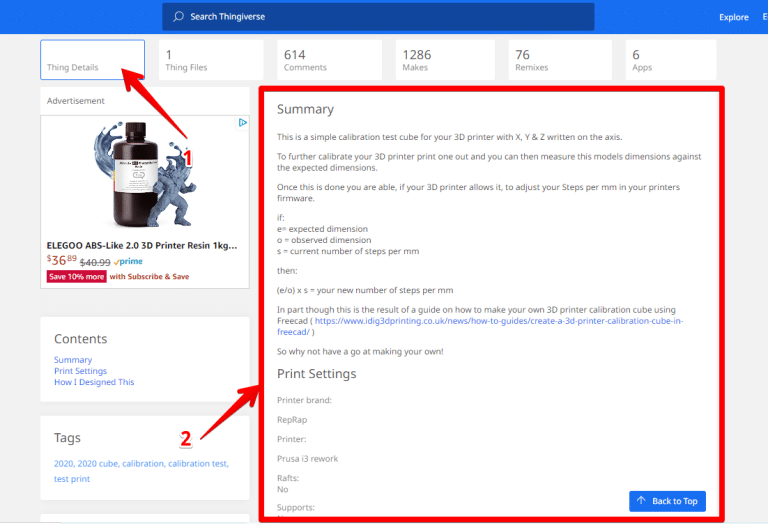Select the calibration test tag
This screenshot has width=768, height=525.
(x=197, y=464)
